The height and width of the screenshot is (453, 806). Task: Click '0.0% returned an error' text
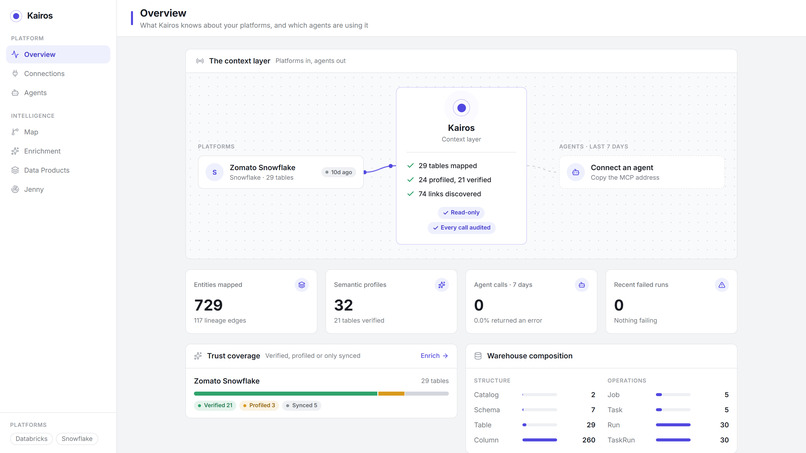click(508, 320)
